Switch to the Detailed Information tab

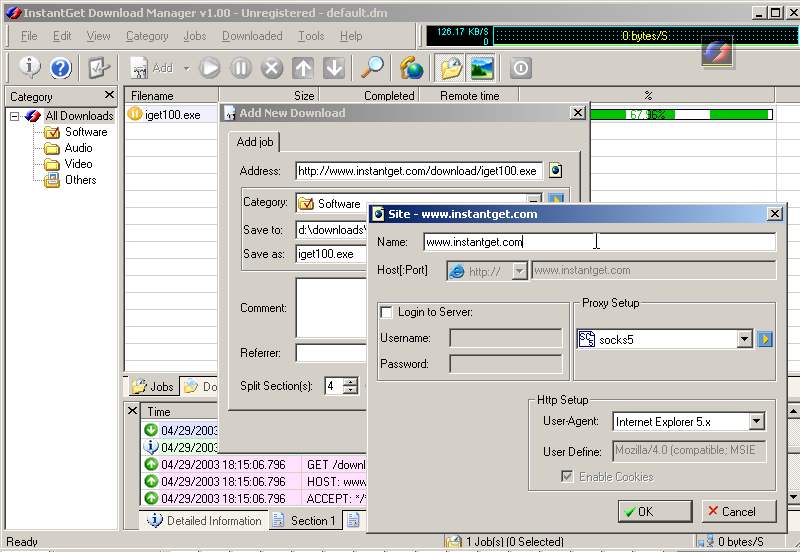pos(204,520)
